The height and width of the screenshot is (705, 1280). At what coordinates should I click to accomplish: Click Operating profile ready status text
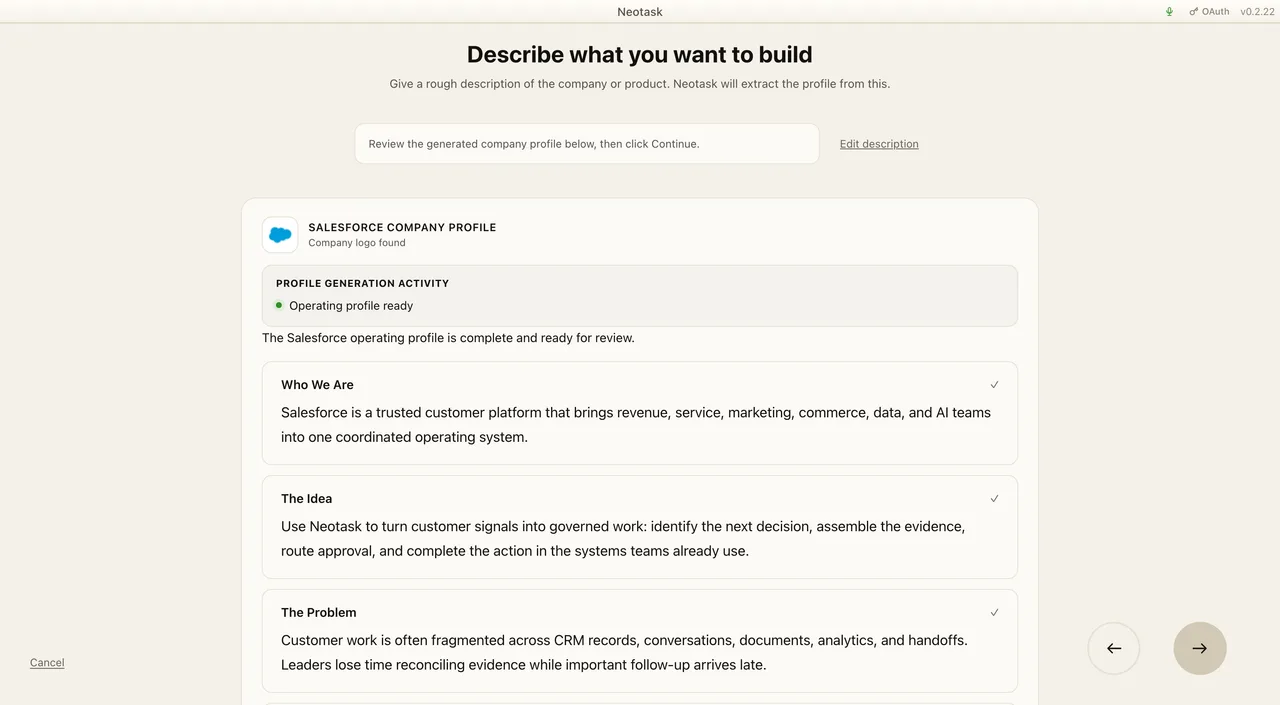tap(351, 306)
